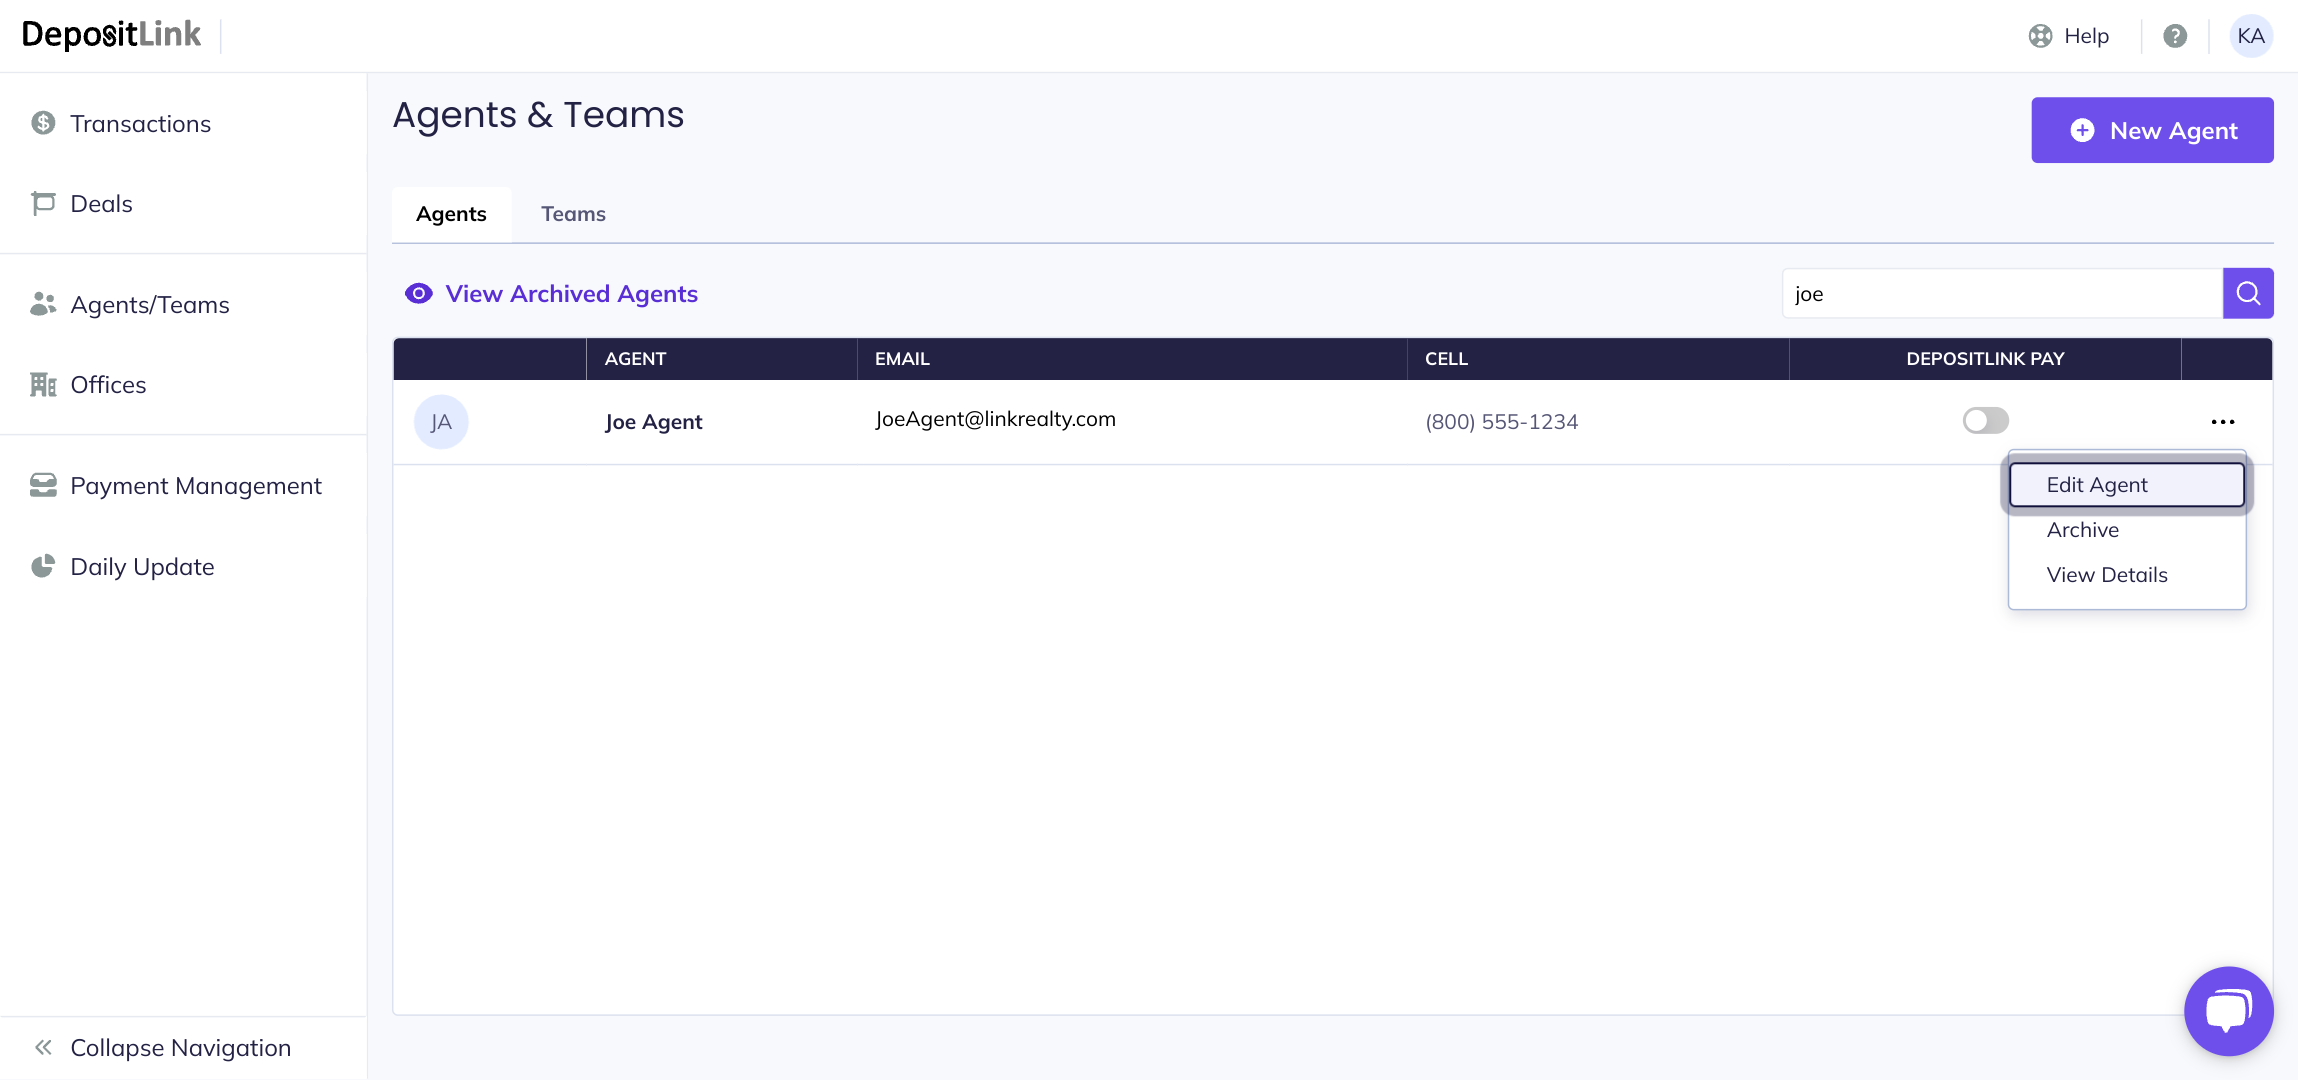Open Agents/Teams via the people icon

coord(43,304)
